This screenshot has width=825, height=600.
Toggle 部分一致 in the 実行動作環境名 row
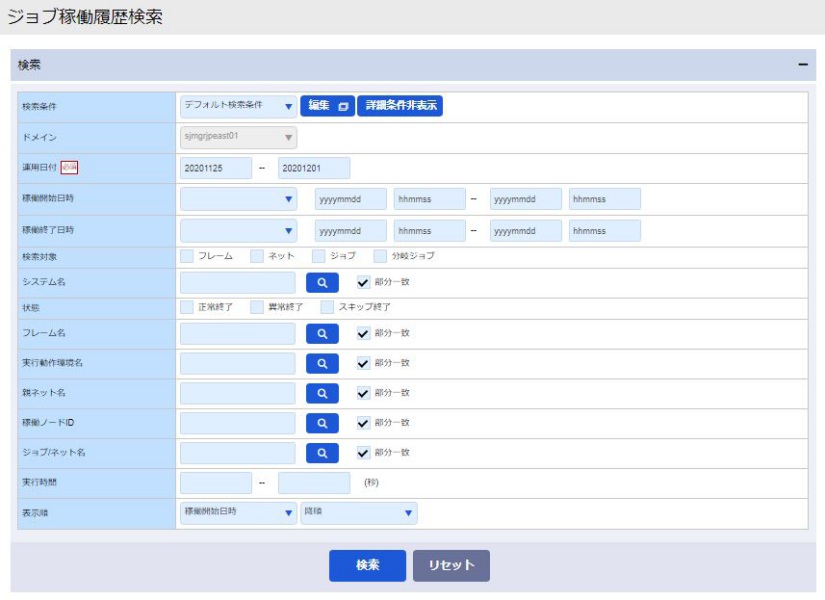point(363,364)
